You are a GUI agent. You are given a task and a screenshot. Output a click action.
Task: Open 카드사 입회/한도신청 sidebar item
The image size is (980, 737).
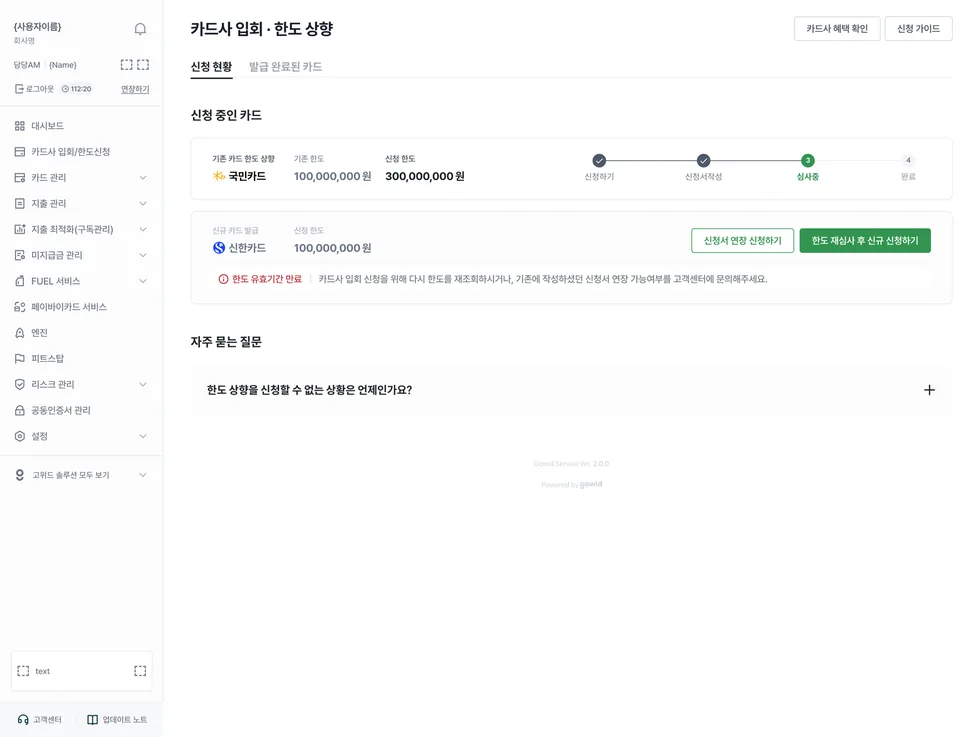pos(70,151)
